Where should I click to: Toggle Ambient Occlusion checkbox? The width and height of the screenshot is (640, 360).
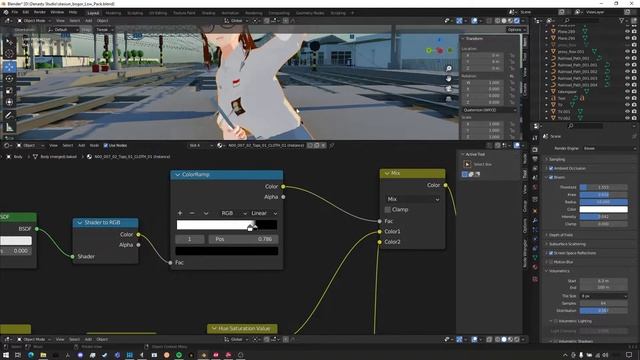(551, 168)
